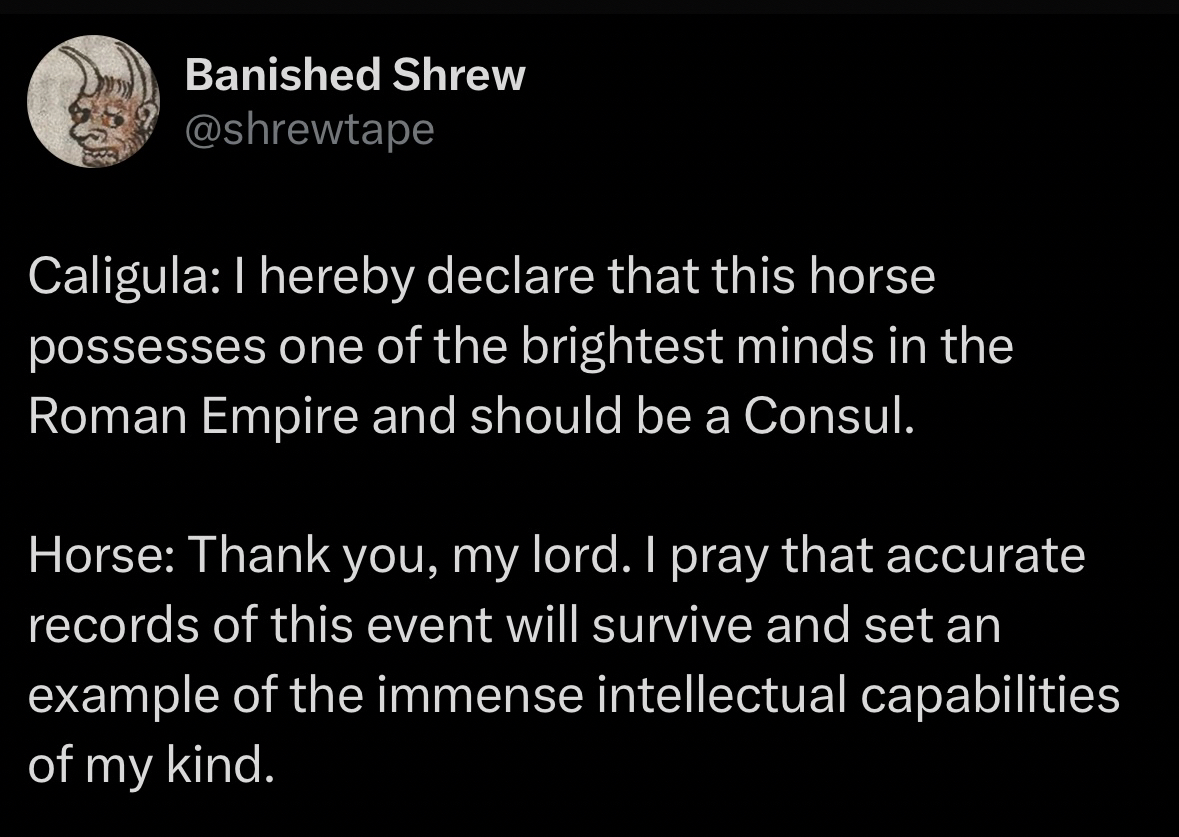Click the Banished Shrew profile avatar
Screen dimensions: 1179x837
tap(93, 102)
